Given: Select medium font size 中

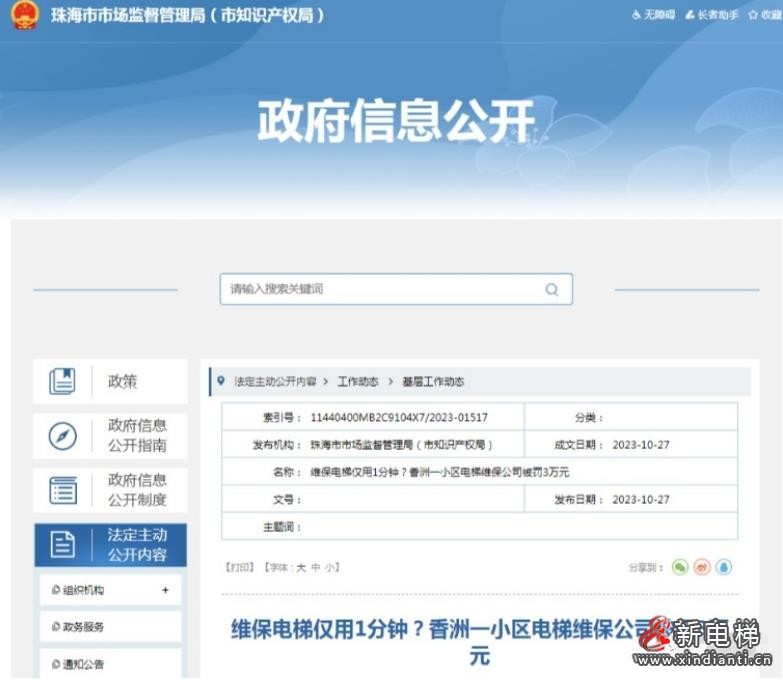Looking at the screenshot, I should [x=315, y=567].
